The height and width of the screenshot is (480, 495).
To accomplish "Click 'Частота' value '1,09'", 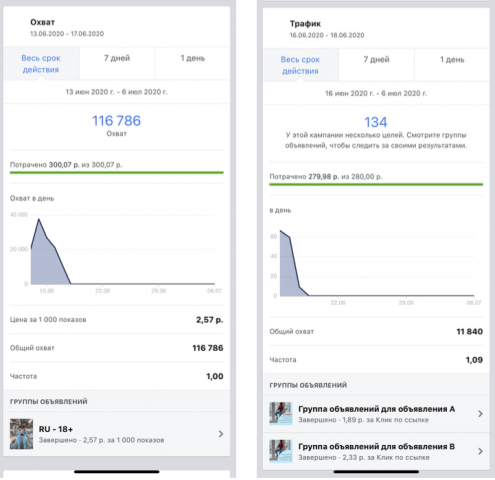I will 474,360.
